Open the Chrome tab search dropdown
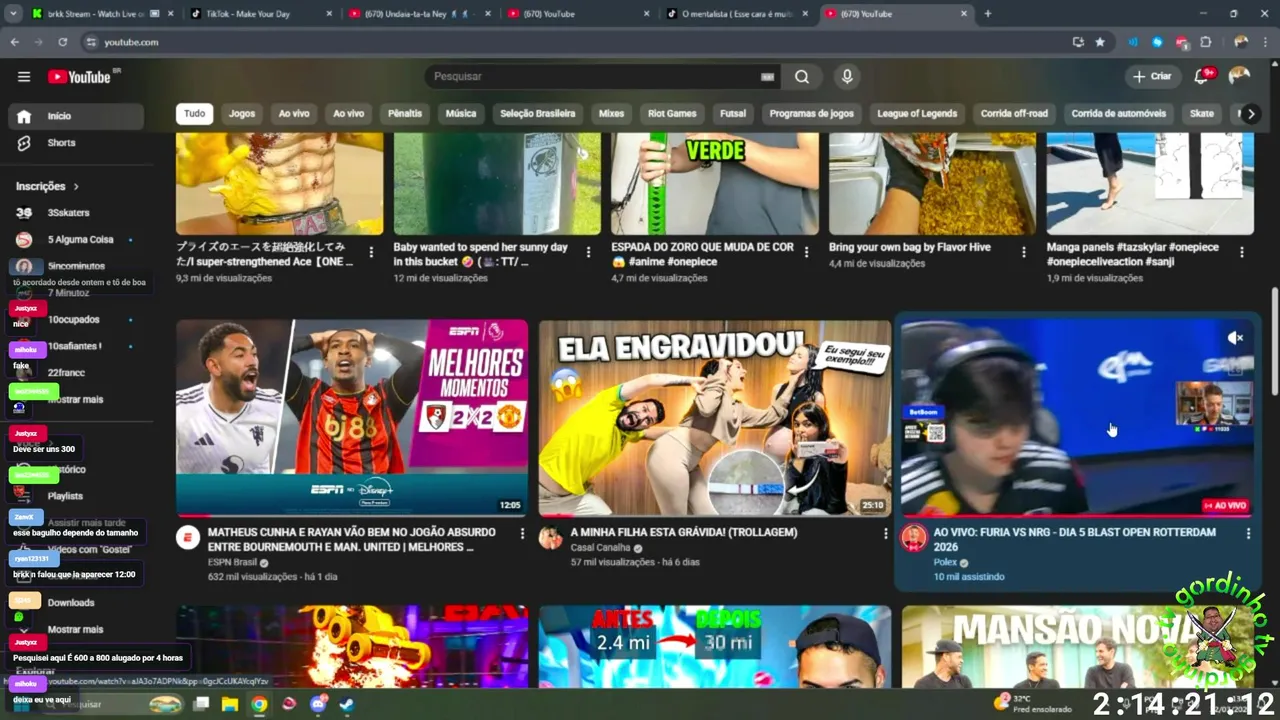 point(13,14)
